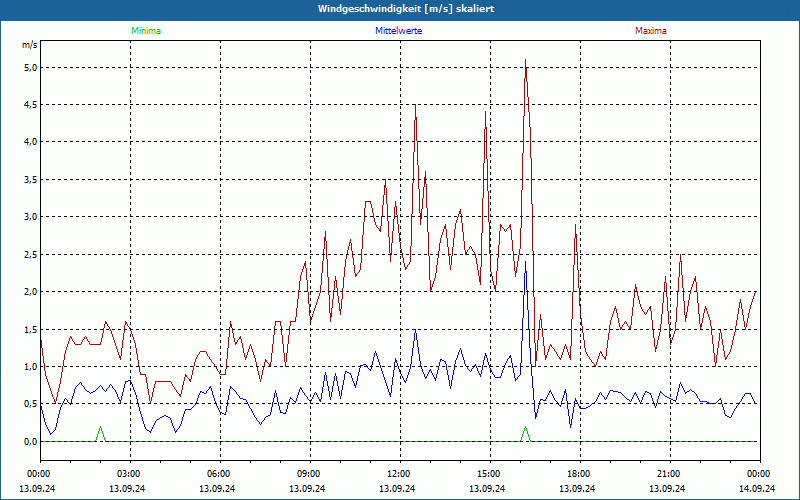Image resolution: width=800 pixels, height=500 pixels.
Task: Click the Maxima legend label
Action: pyautogui.click(x=651, y=31)
